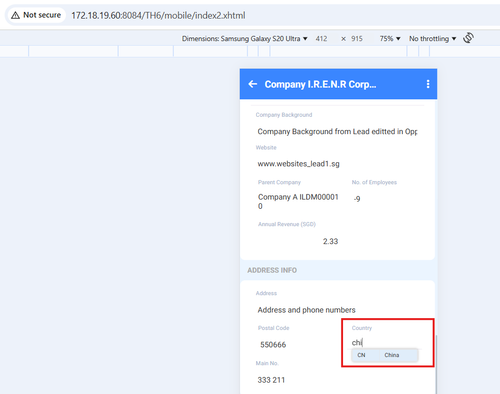
Task: Click the height field showing 915
Action: [x=357, y=39]
